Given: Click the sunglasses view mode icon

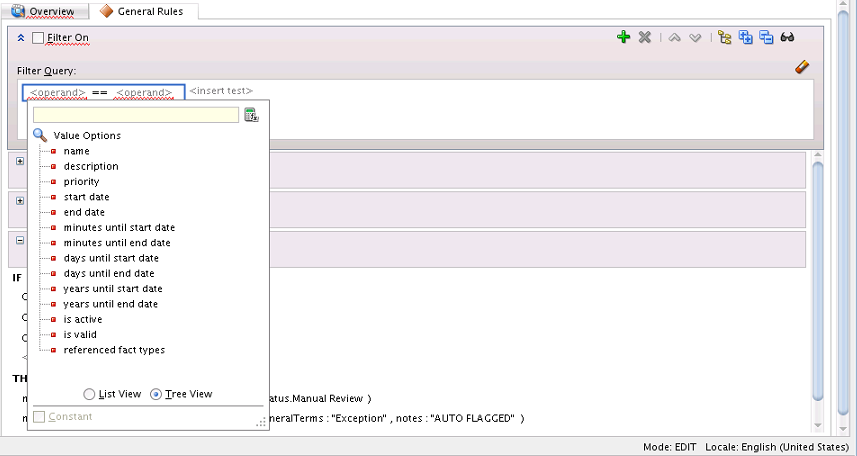Looking at the screenshot, I should click(787, 37).
